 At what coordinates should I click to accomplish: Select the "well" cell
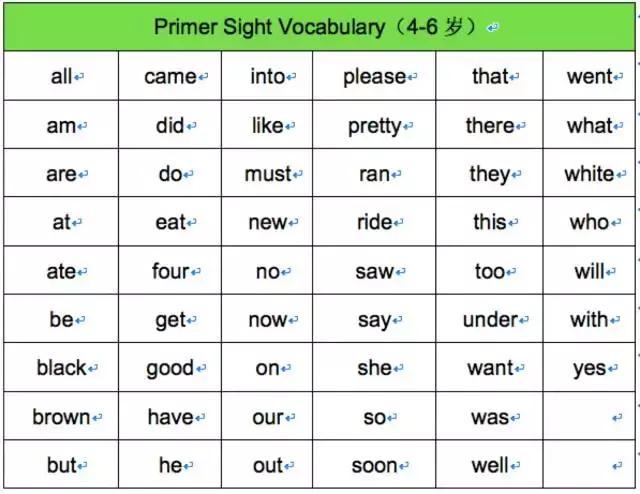pyautogui.click(x=490, y=466)
